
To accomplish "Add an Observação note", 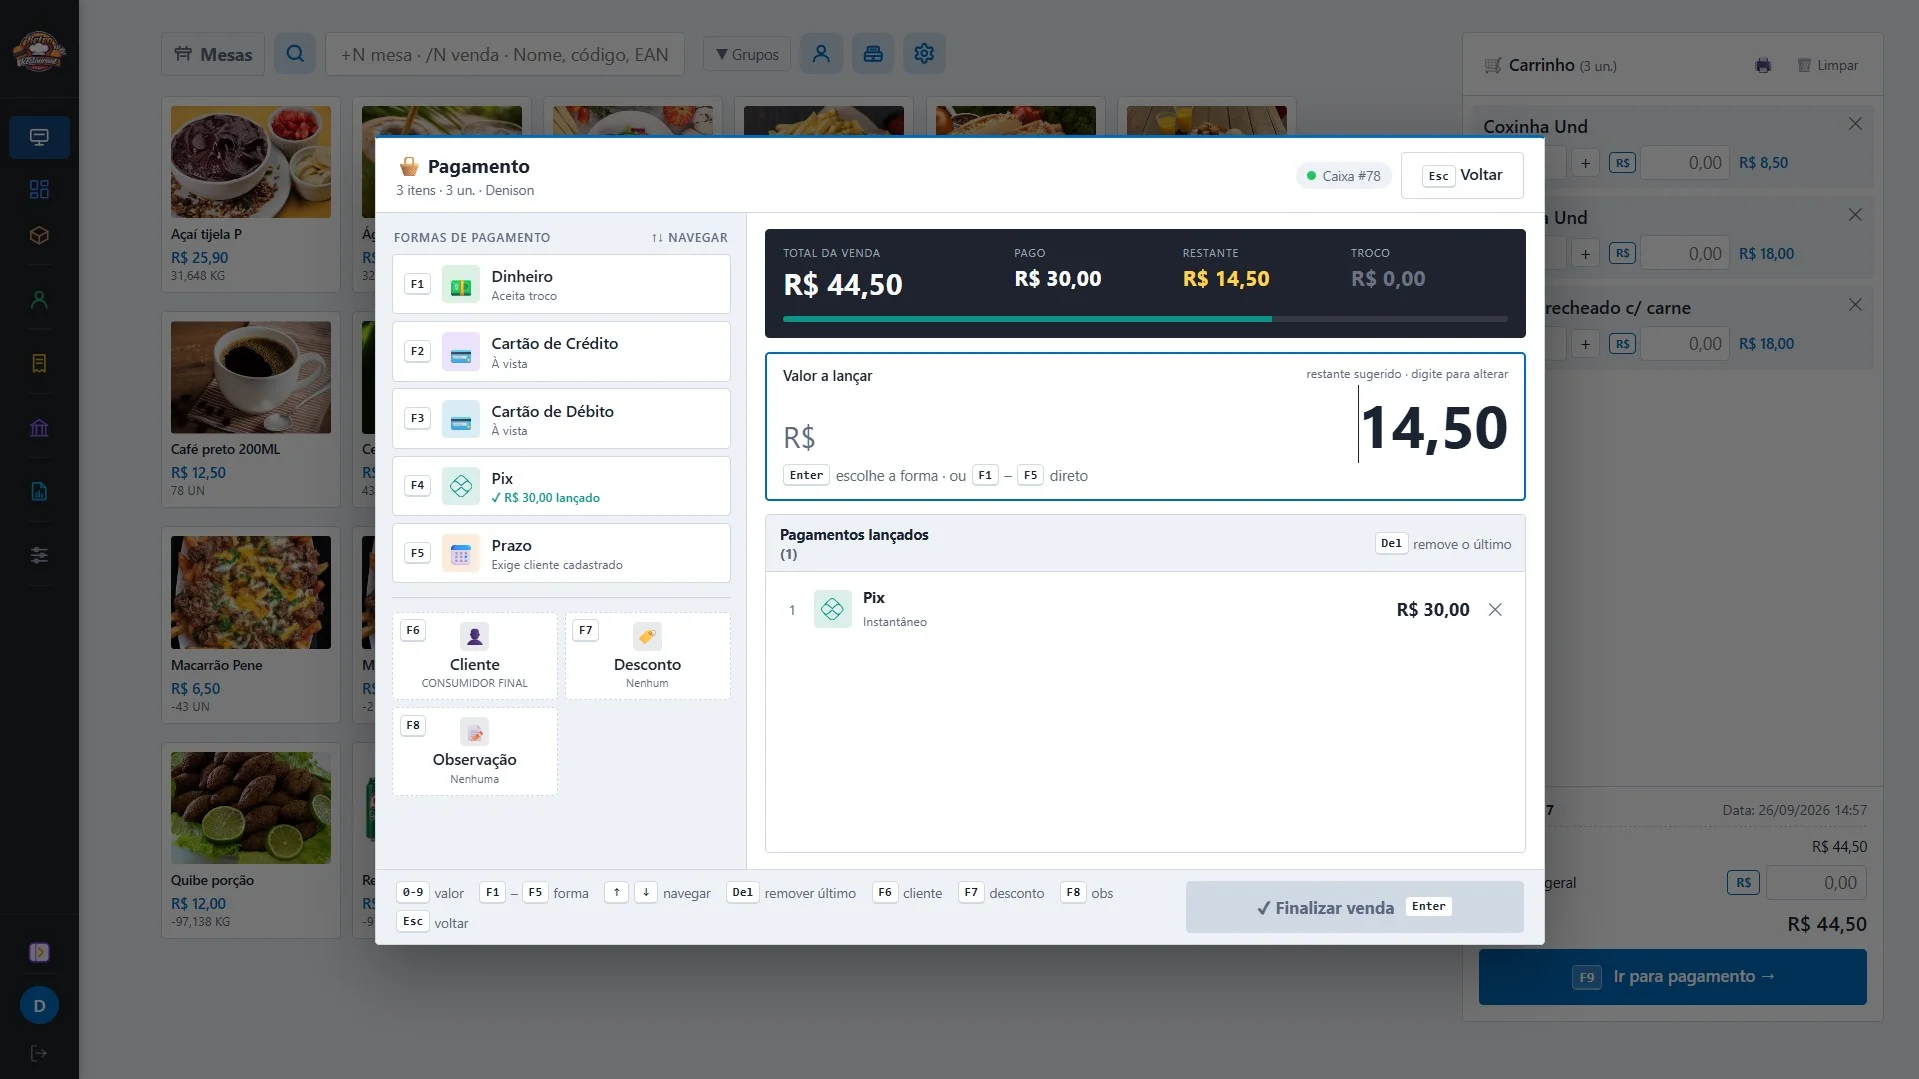I will (x=475, y=752).
